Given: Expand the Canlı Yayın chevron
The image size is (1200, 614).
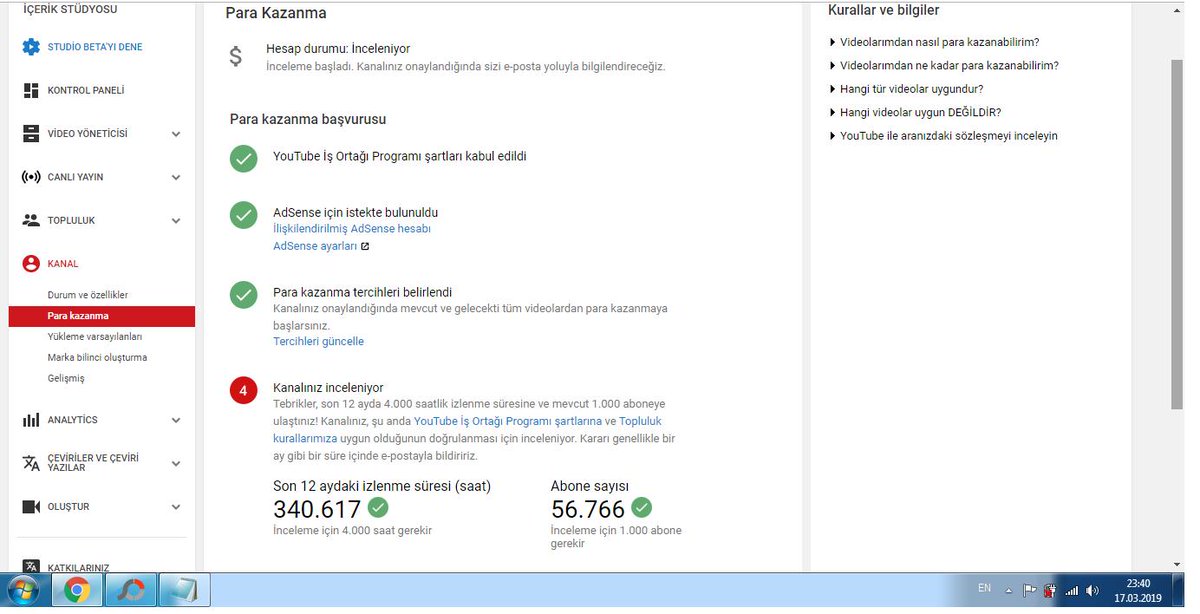Looking at the screenshot, I should click(x=176, y=177).
